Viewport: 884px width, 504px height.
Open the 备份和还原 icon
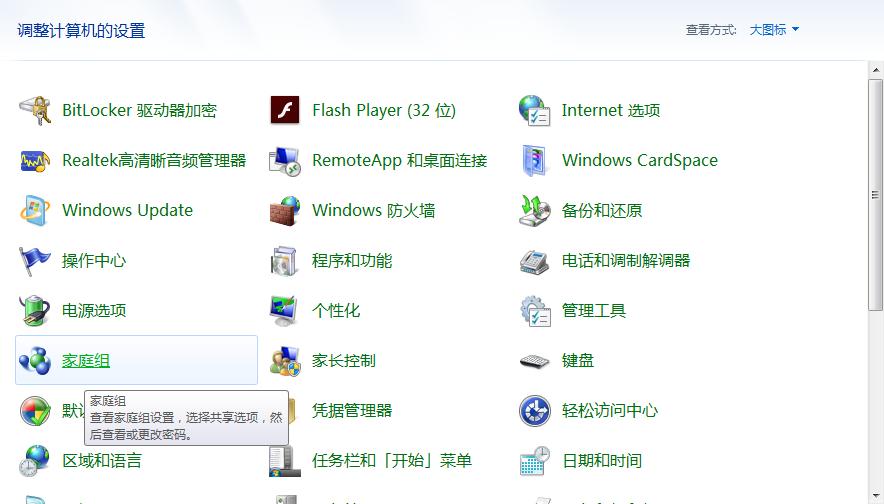point(534,210)
